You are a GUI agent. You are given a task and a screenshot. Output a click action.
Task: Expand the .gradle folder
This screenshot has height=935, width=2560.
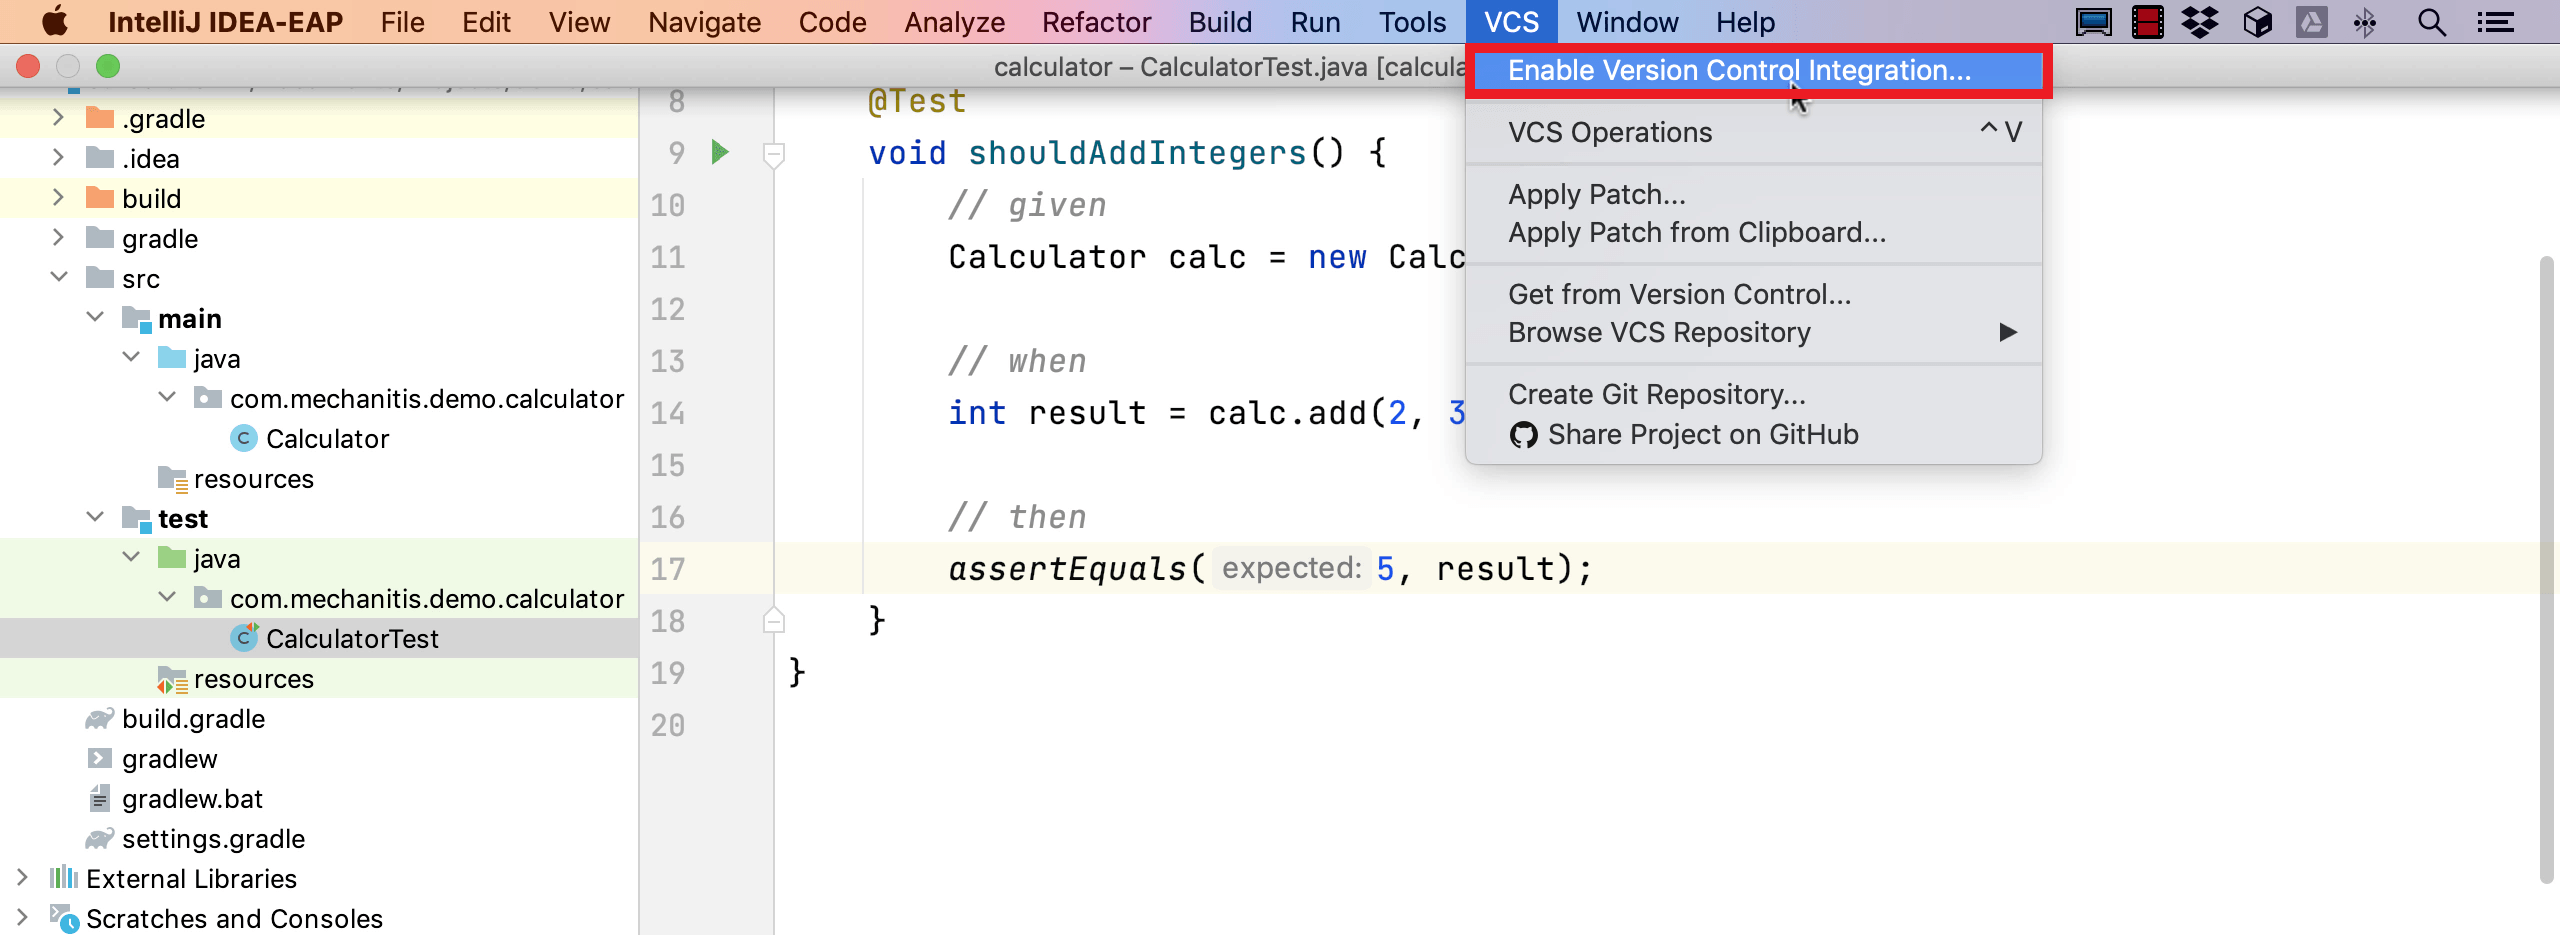point(59,117)
